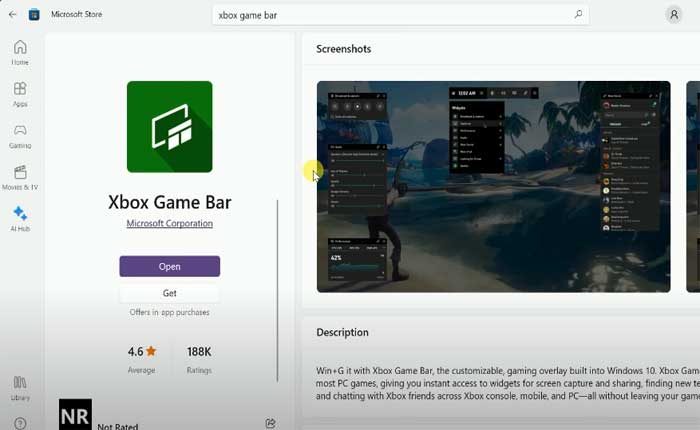Viewport: 700px width, 430px height.
Task: Click the share icon
Action: 271,423
